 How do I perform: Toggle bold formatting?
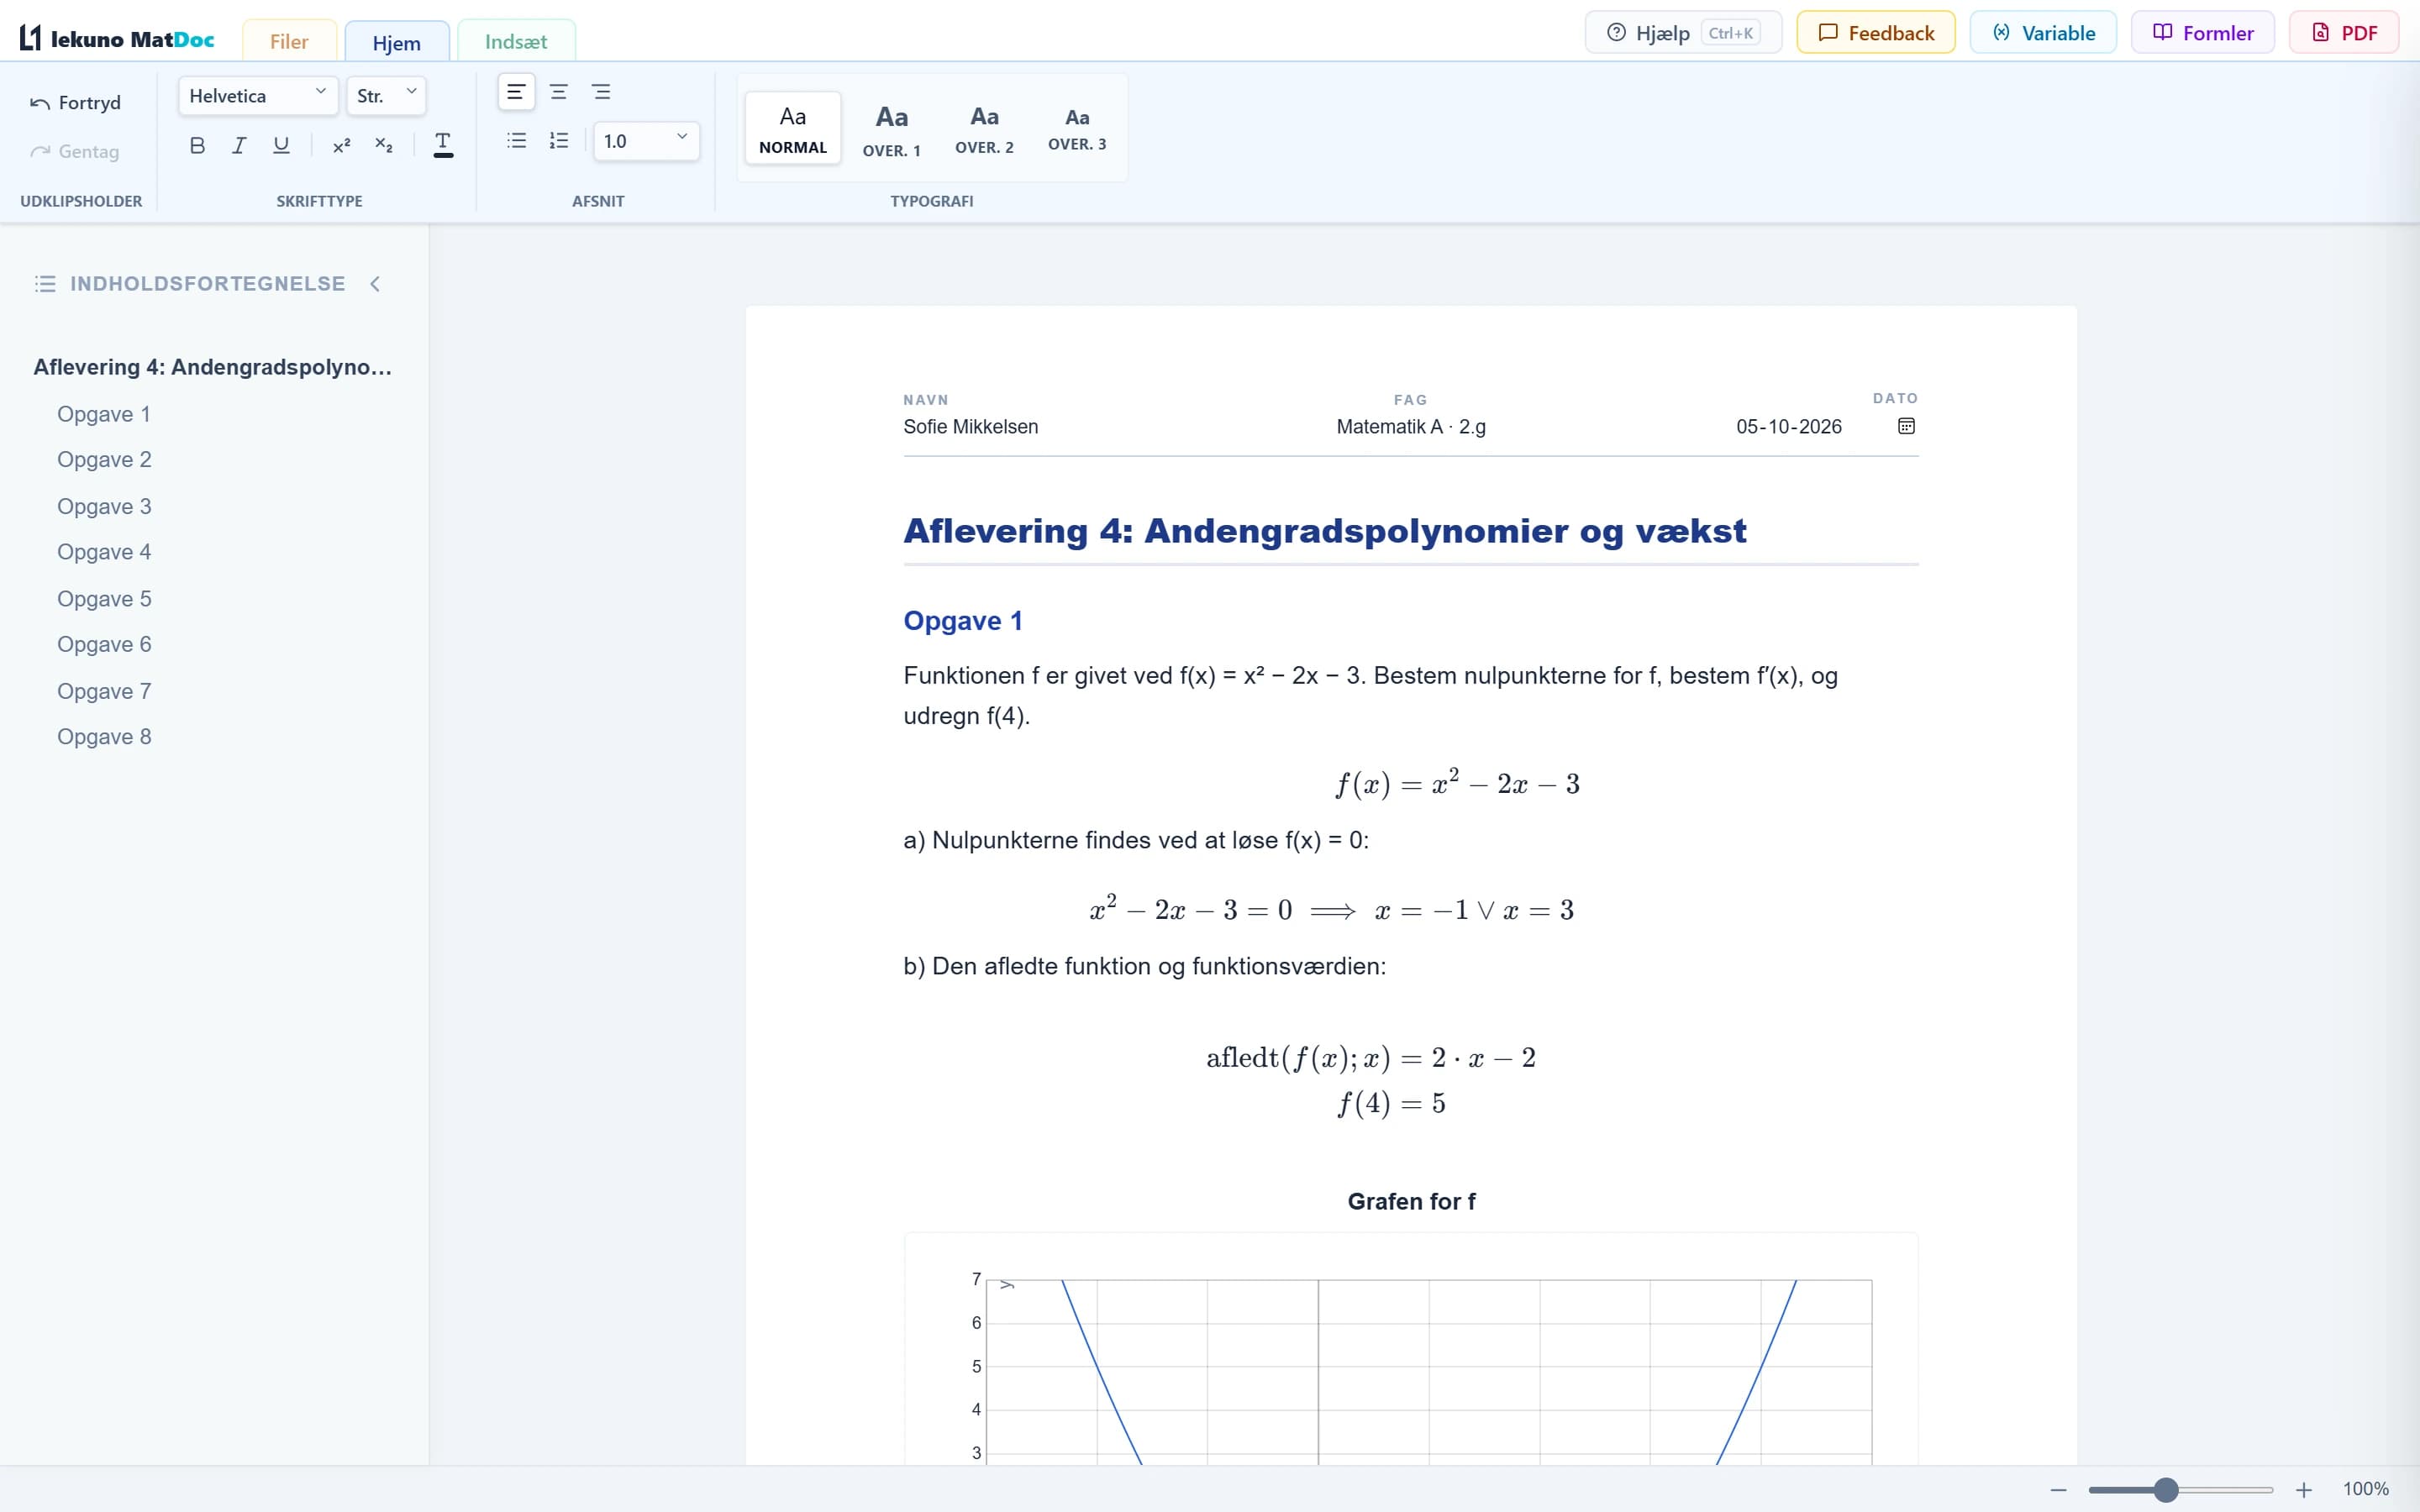pos(197,145)
